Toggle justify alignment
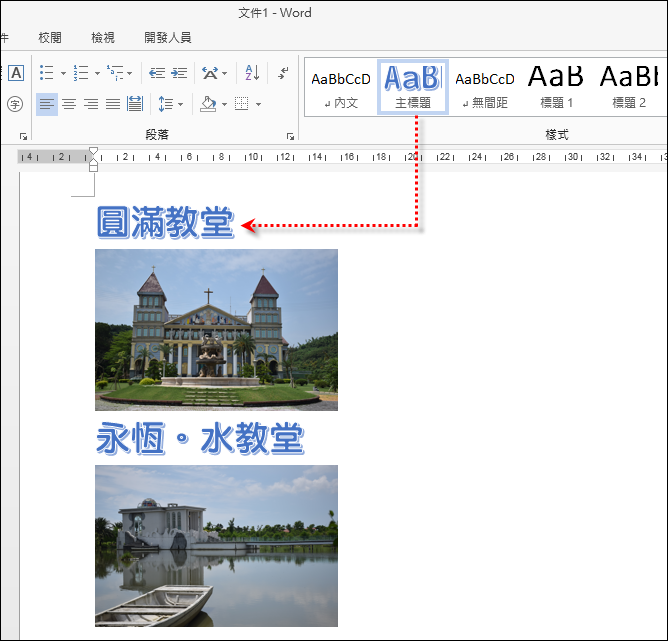This screenshot has width=668, height=641. [113, 104]
